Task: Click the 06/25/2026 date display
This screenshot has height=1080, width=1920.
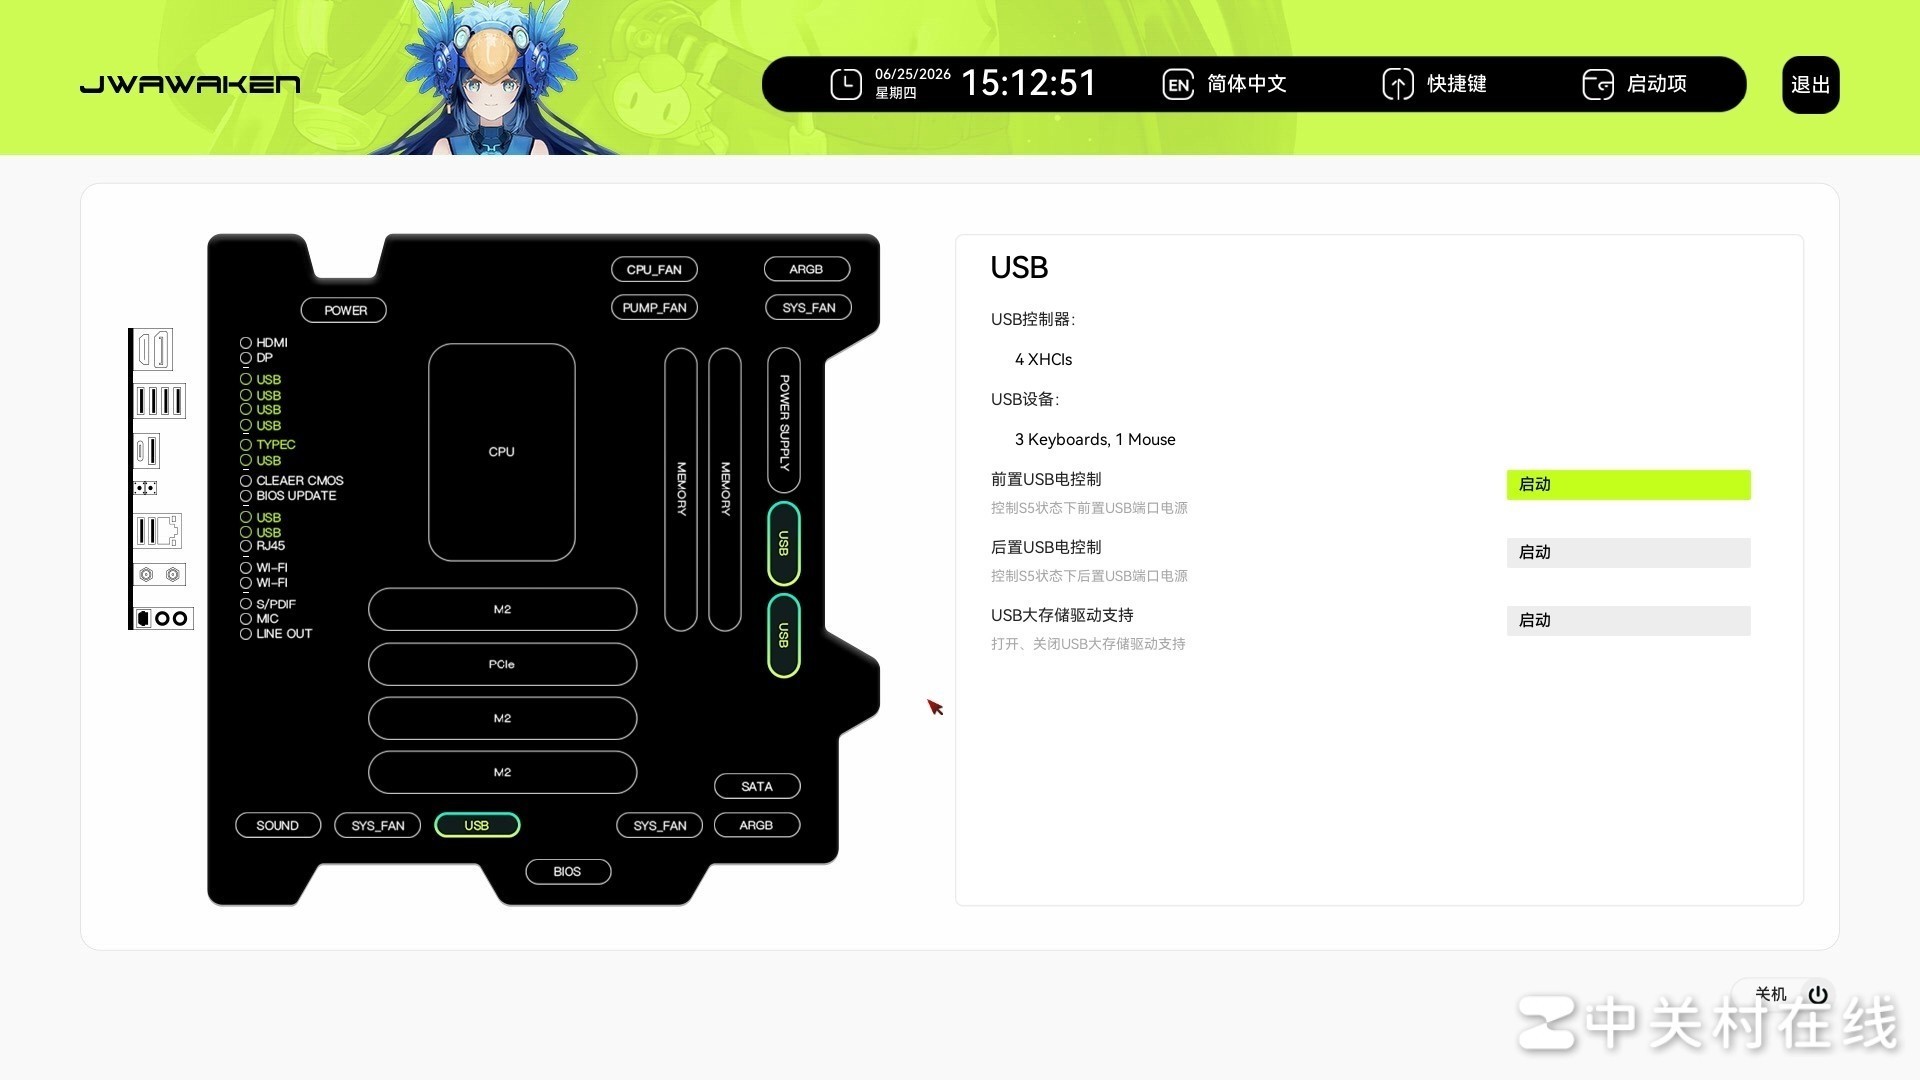Action: tap(913, 74)
